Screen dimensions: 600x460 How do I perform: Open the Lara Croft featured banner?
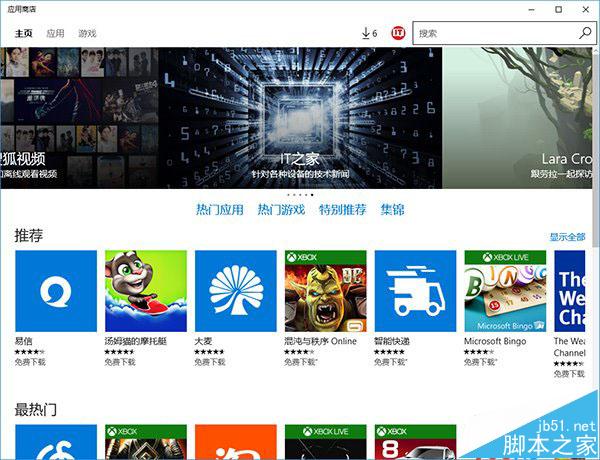pos(517,118)
